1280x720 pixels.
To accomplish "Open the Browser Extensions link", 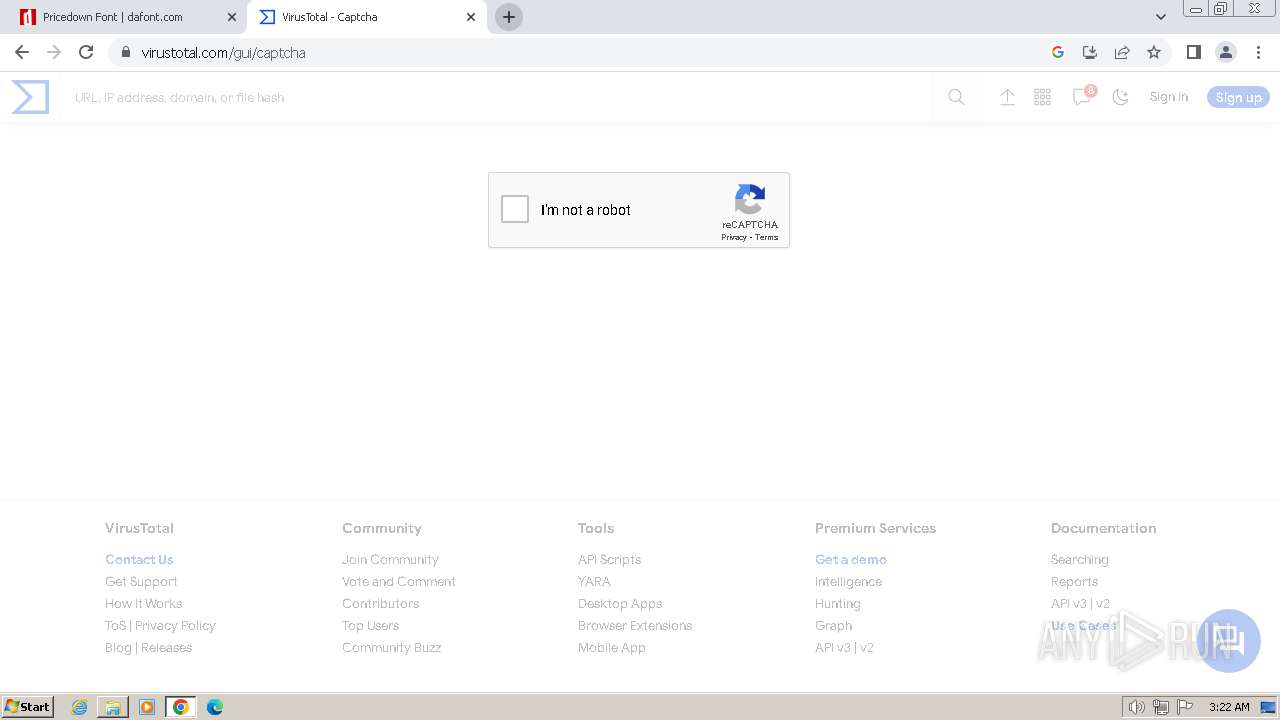I will click(635, 625).
